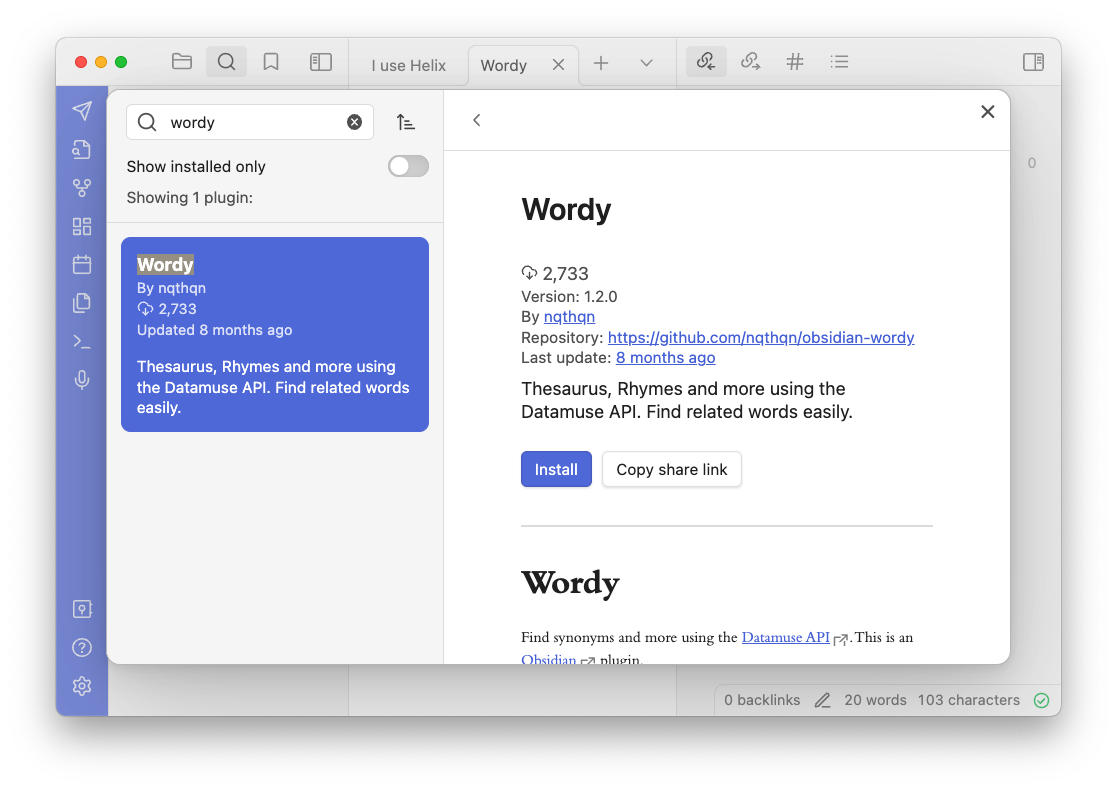Expand the tab list chevron
The width and height of the screenshot is (1117, 790).
[646, 63]
